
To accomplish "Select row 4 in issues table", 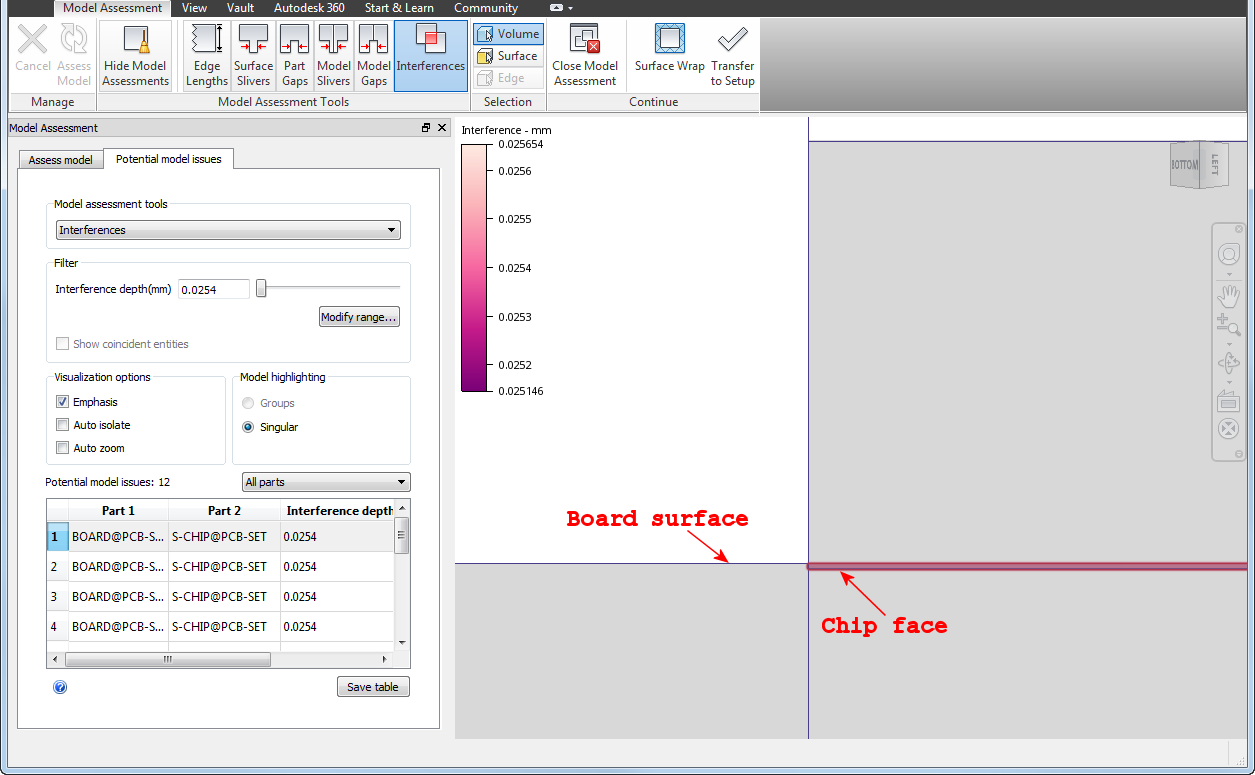I will pyautogui.click(x=221, y=626).
